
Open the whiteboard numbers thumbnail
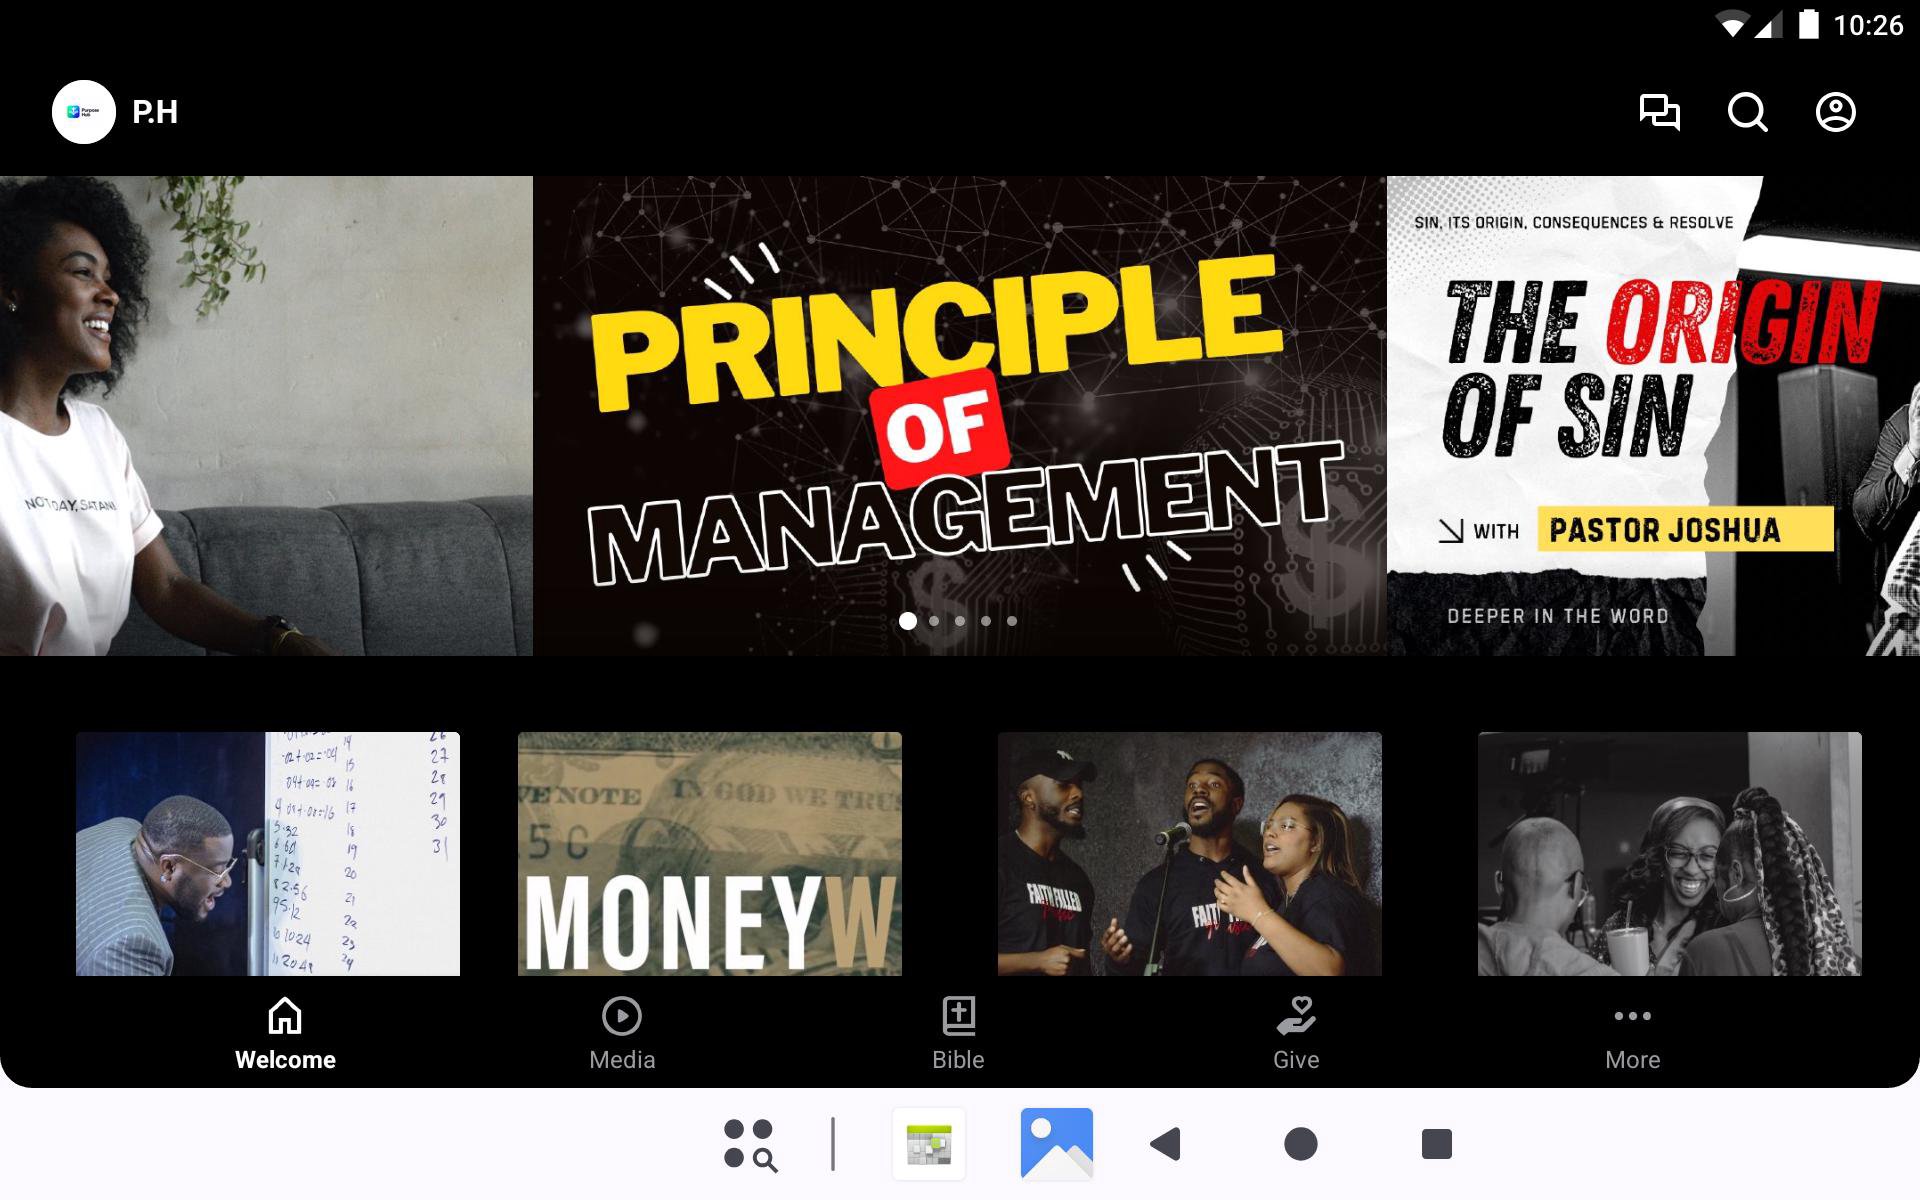click(x=267, y=853)
